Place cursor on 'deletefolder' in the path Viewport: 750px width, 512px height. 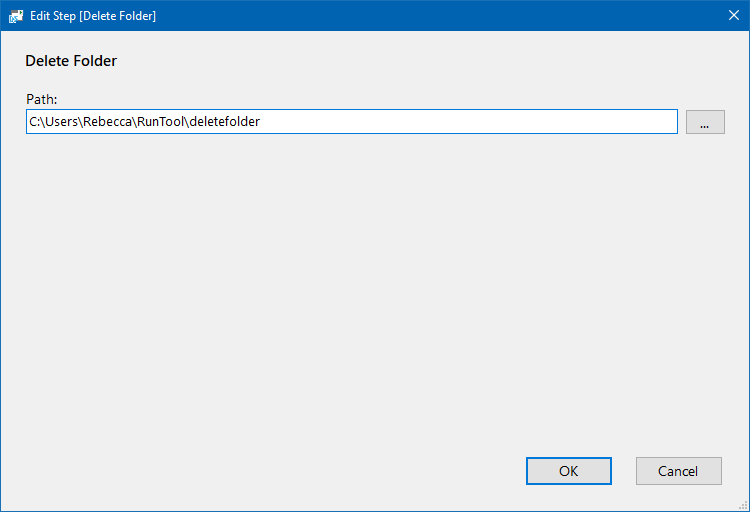225,122
